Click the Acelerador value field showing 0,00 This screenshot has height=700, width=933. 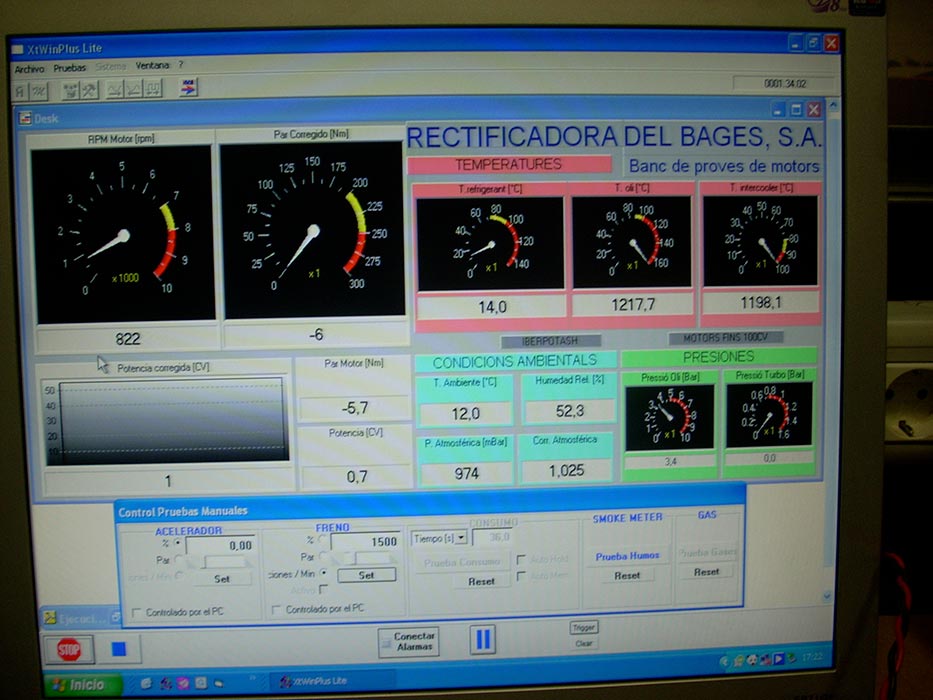click(x=221, y=545)
